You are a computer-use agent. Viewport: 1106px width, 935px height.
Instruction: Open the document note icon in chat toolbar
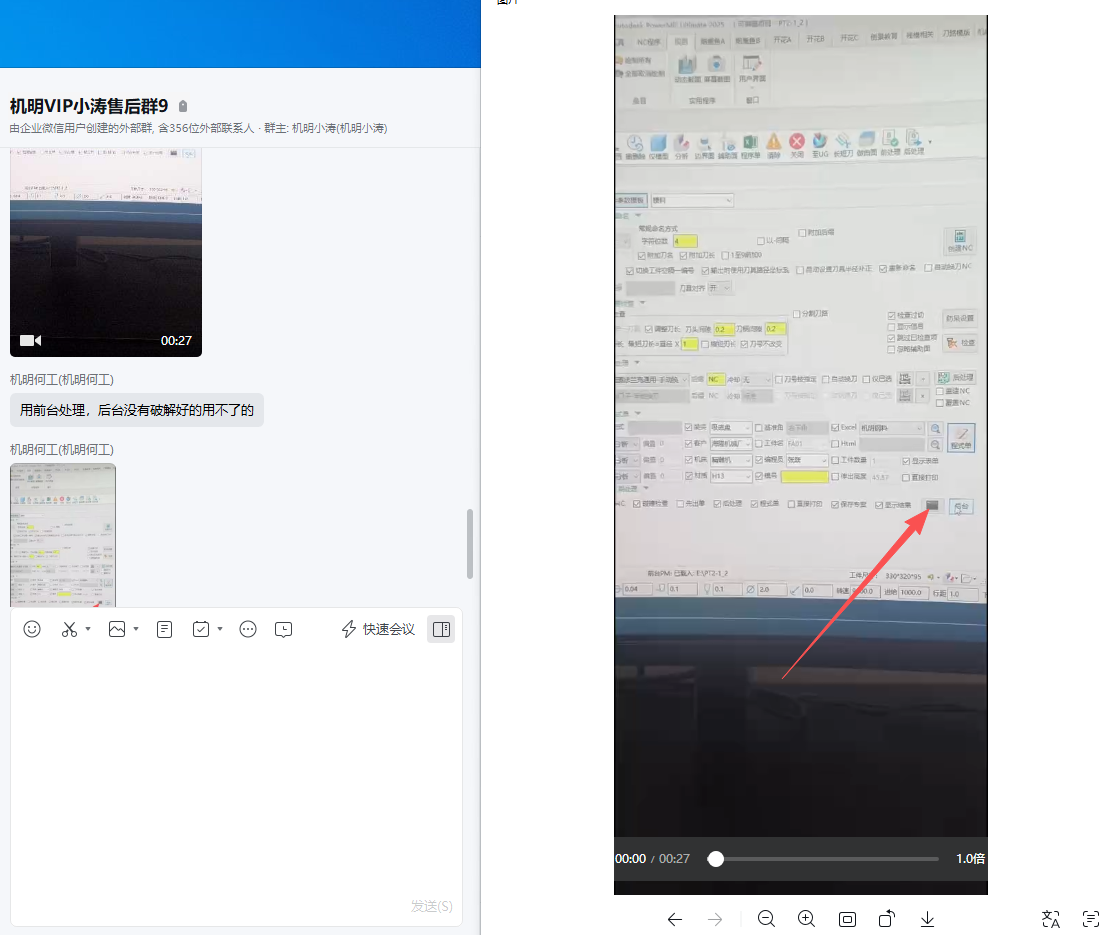point(164,629)
